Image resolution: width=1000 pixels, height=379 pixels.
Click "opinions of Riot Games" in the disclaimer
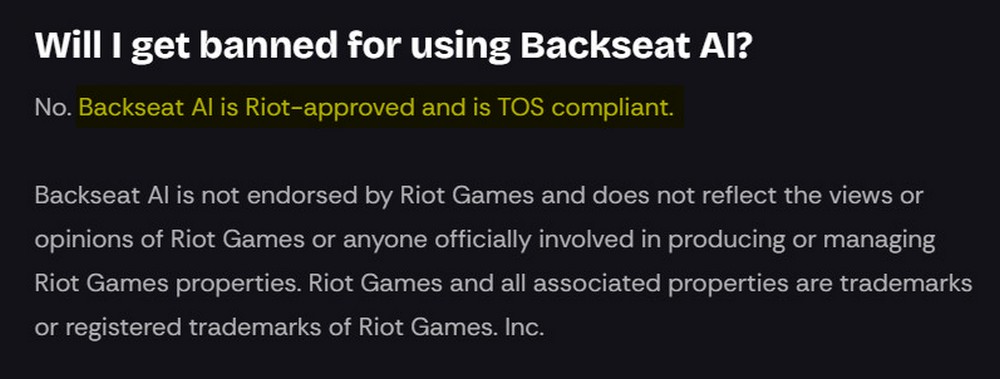pyautogui.click(x=170, y=240)
